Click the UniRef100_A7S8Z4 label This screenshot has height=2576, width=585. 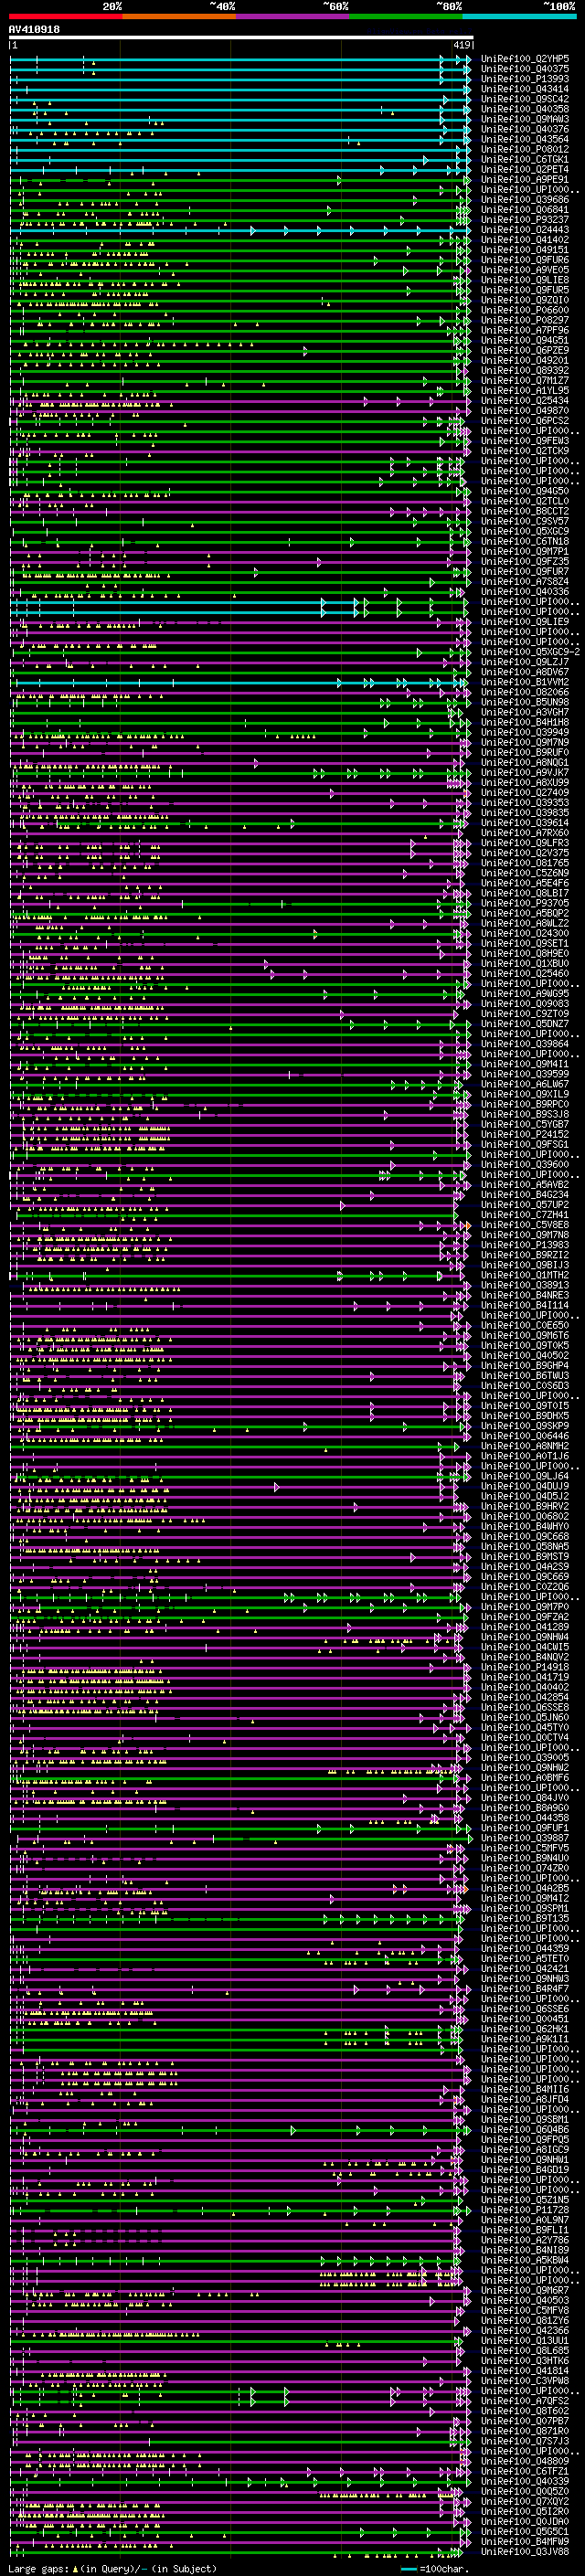pos(525,581)
